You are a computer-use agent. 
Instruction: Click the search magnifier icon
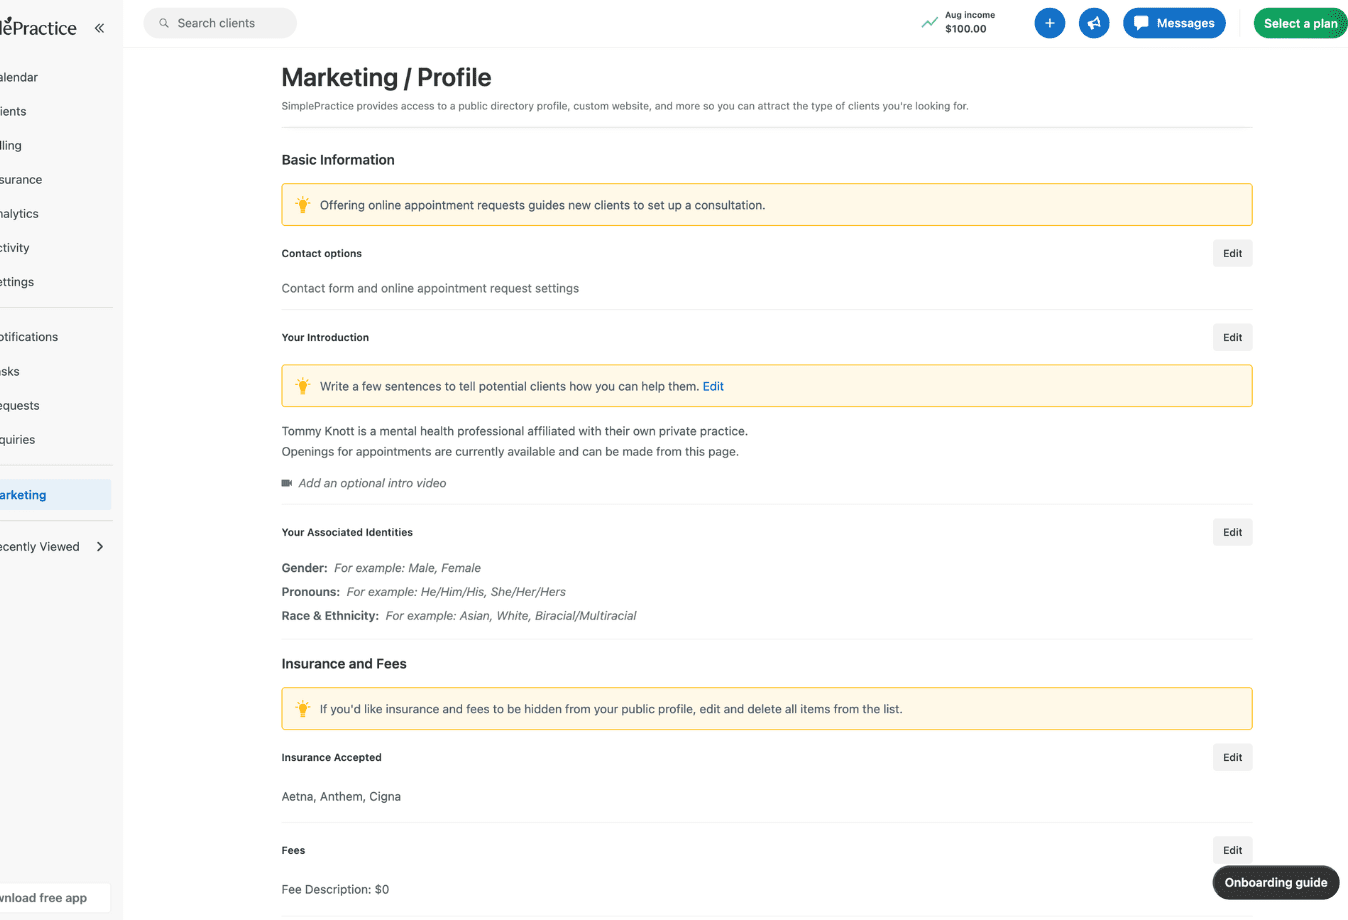[164, 23]
